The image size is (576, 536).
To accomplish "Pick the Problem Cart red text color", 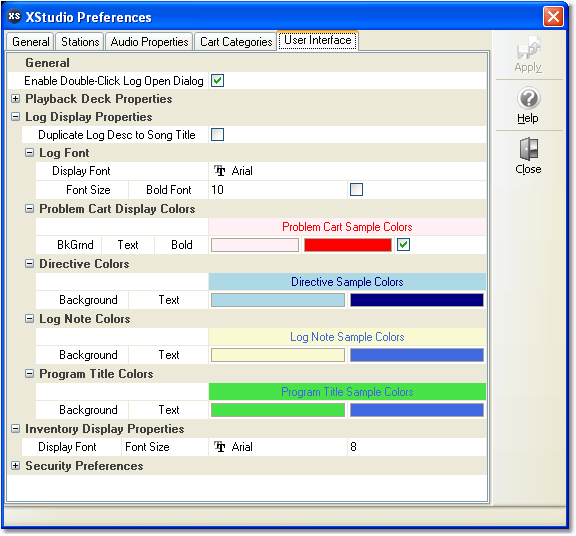I will click(348, 245).
